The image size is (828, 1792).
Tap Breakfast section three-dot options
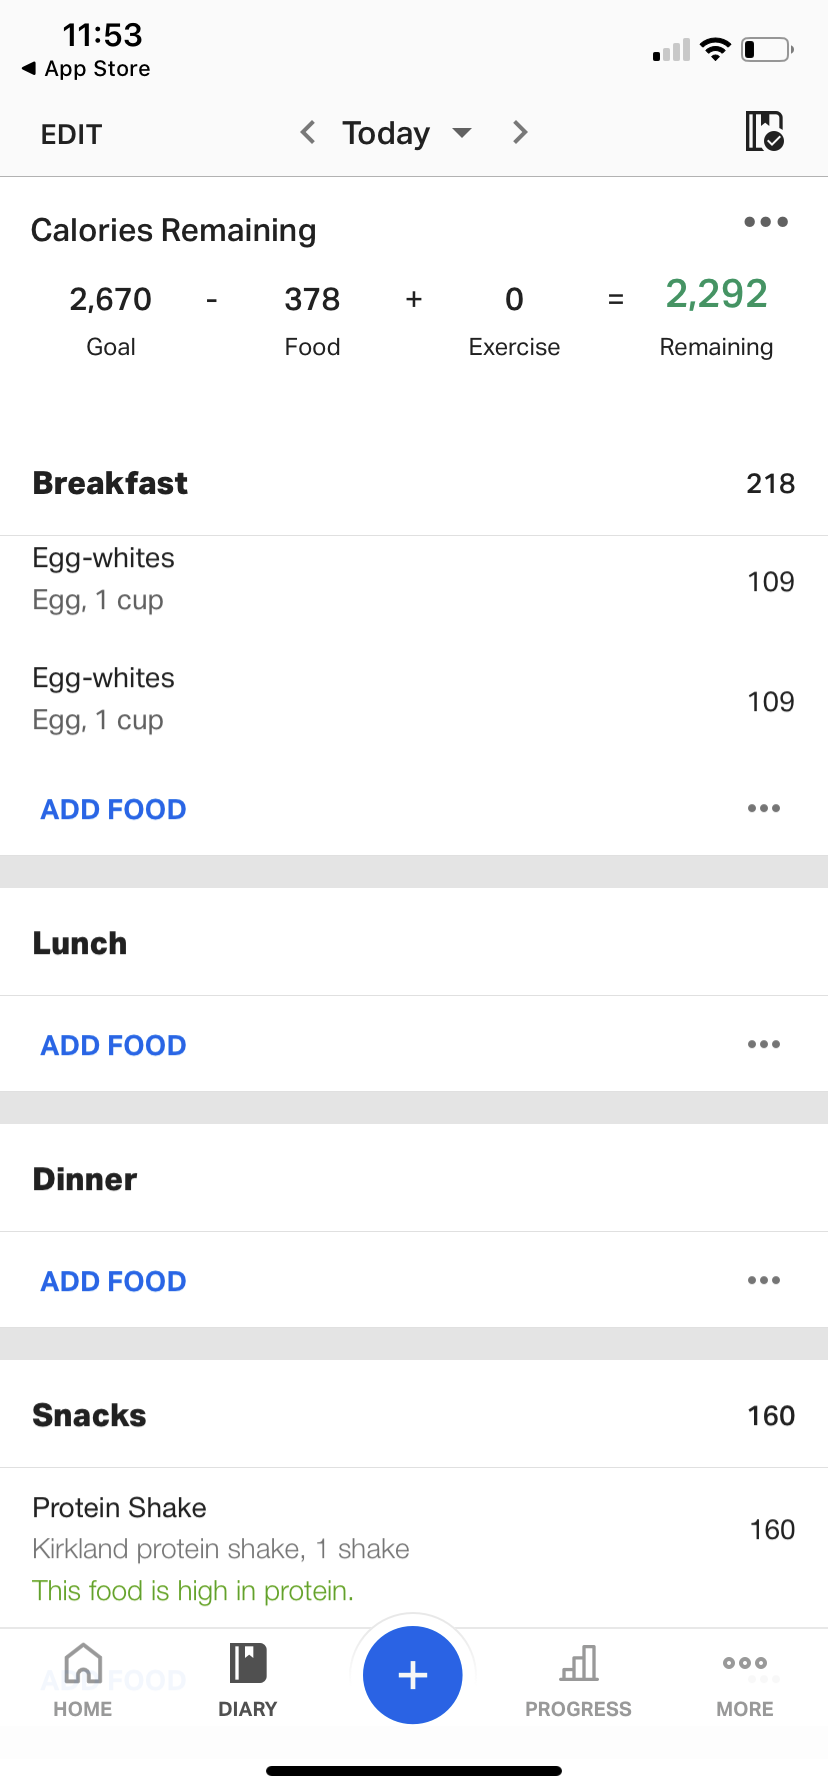pyautogui.click(x=763, y=808)
